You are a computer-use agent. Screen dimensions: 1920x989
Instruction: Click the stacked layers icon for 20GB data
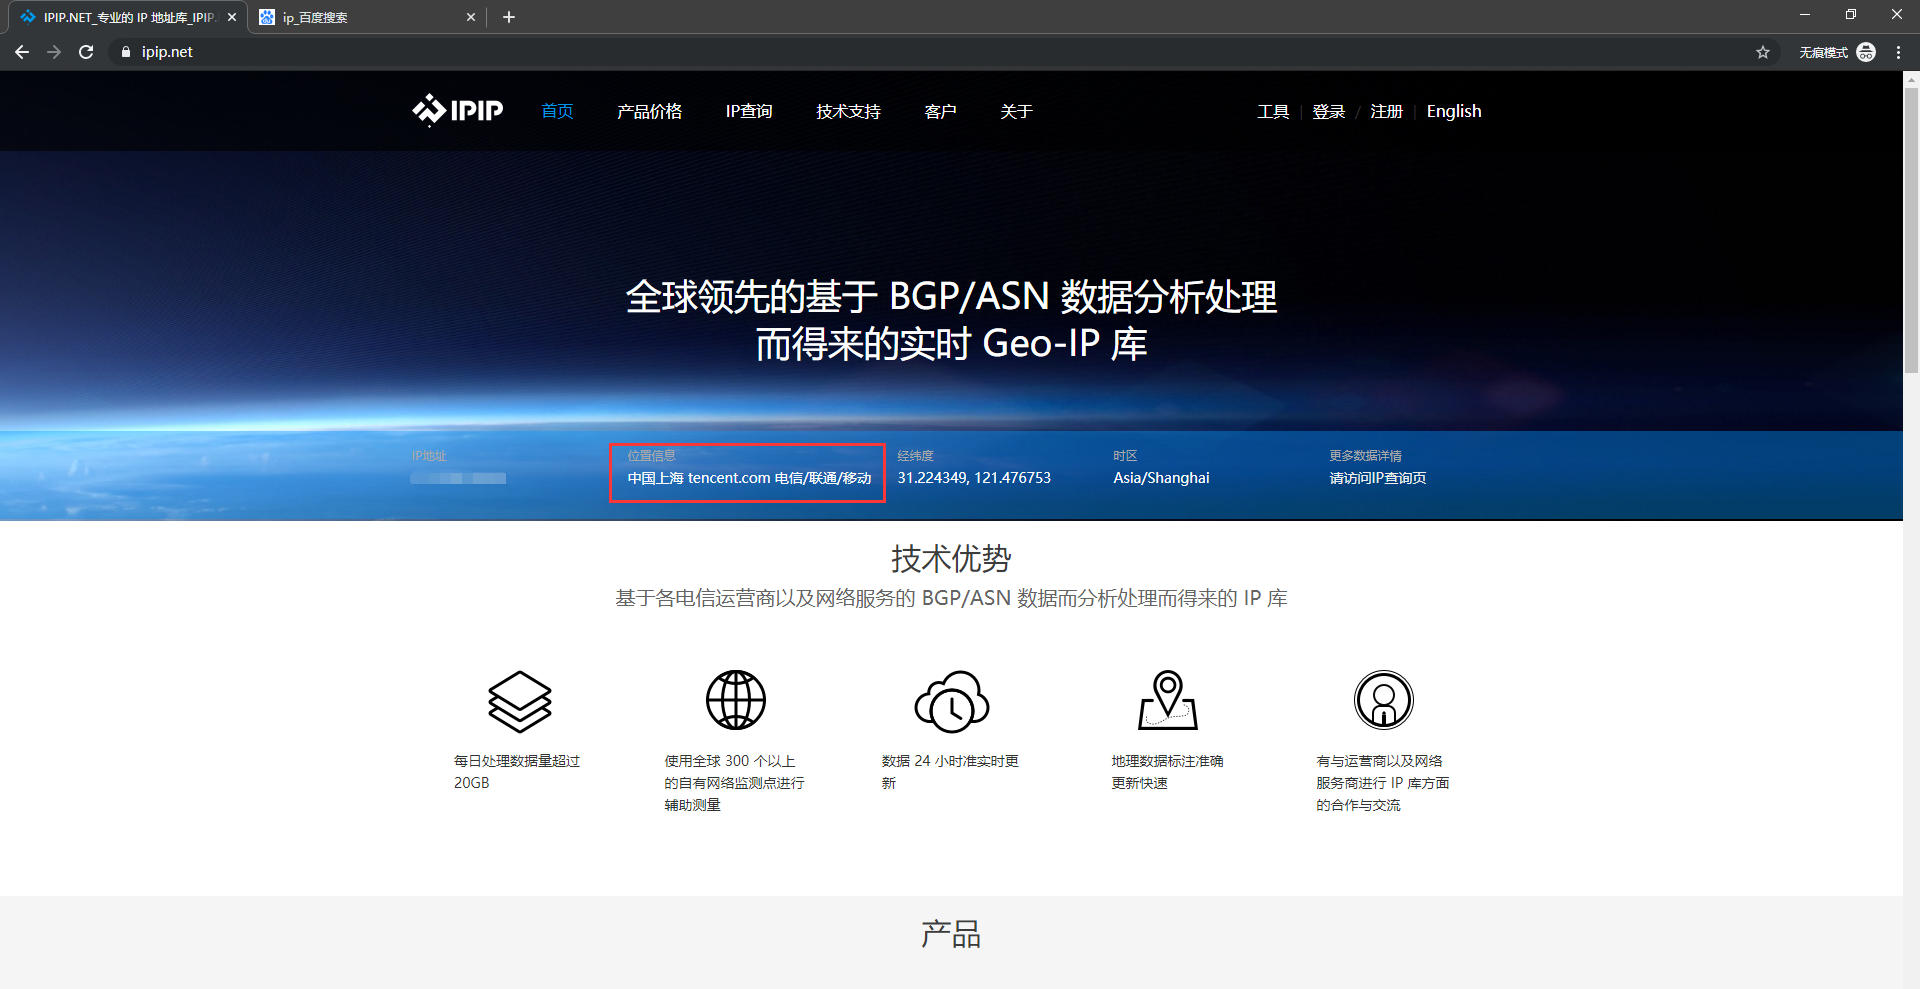click(520, 701)
